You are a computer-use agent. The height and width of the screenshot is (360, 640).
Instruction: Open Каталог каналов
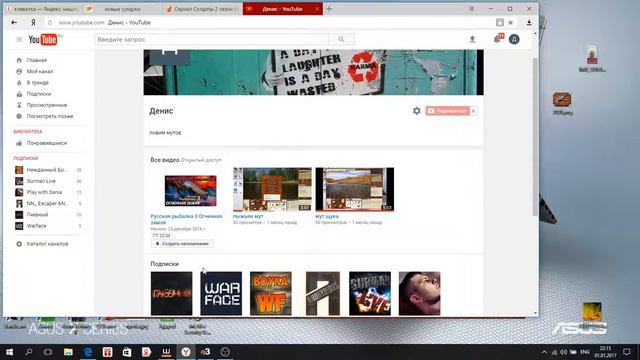pos(48,244)
